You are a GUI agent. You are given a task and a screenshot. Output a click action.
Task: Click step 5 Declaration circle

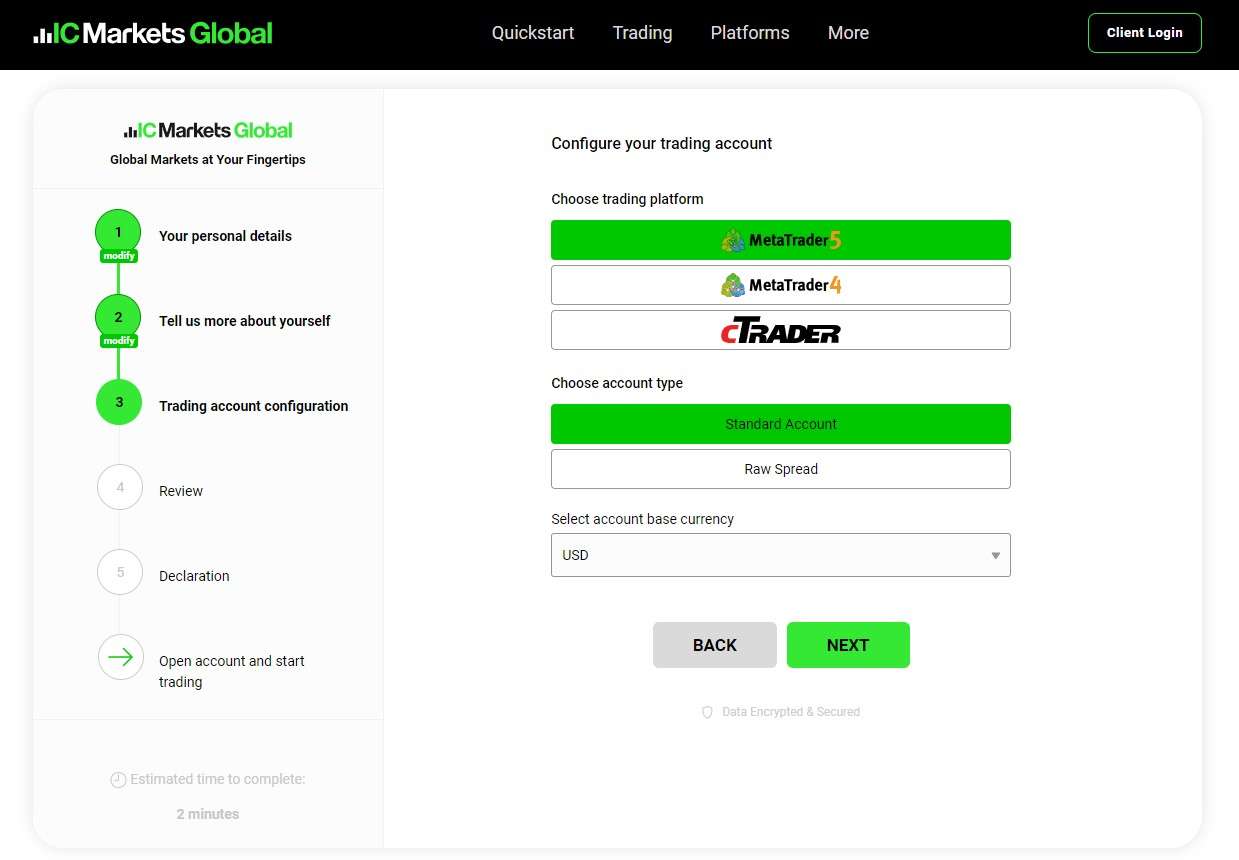coord(120,572)
